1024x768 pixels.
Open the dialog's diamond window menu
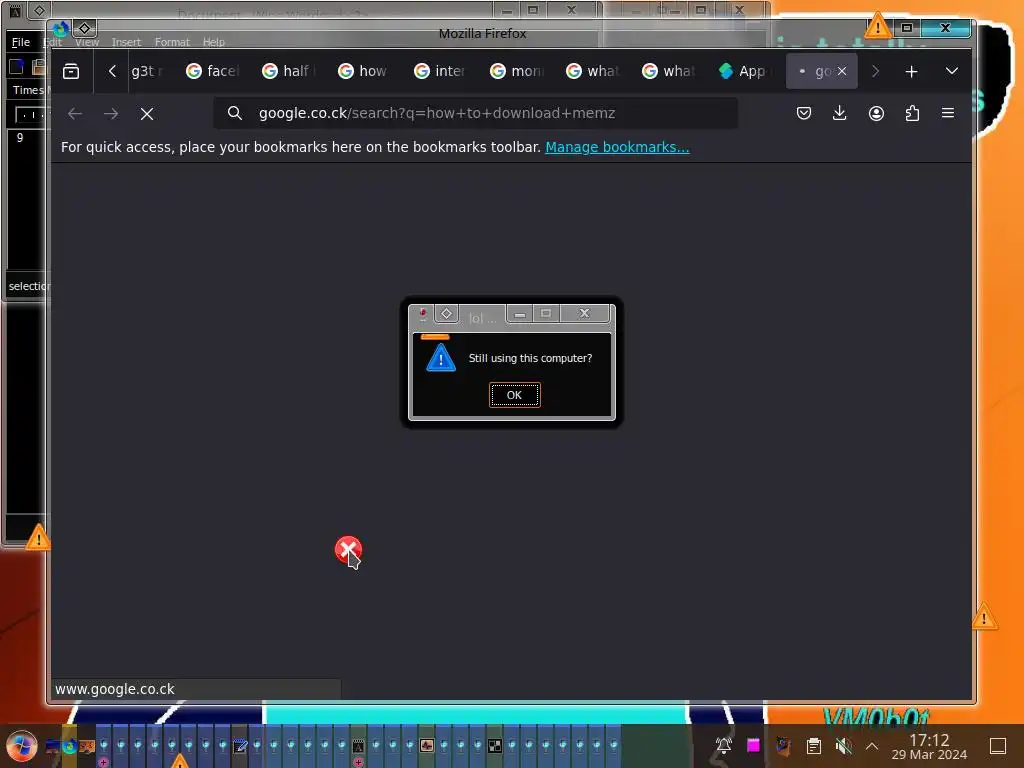[447, 313]
